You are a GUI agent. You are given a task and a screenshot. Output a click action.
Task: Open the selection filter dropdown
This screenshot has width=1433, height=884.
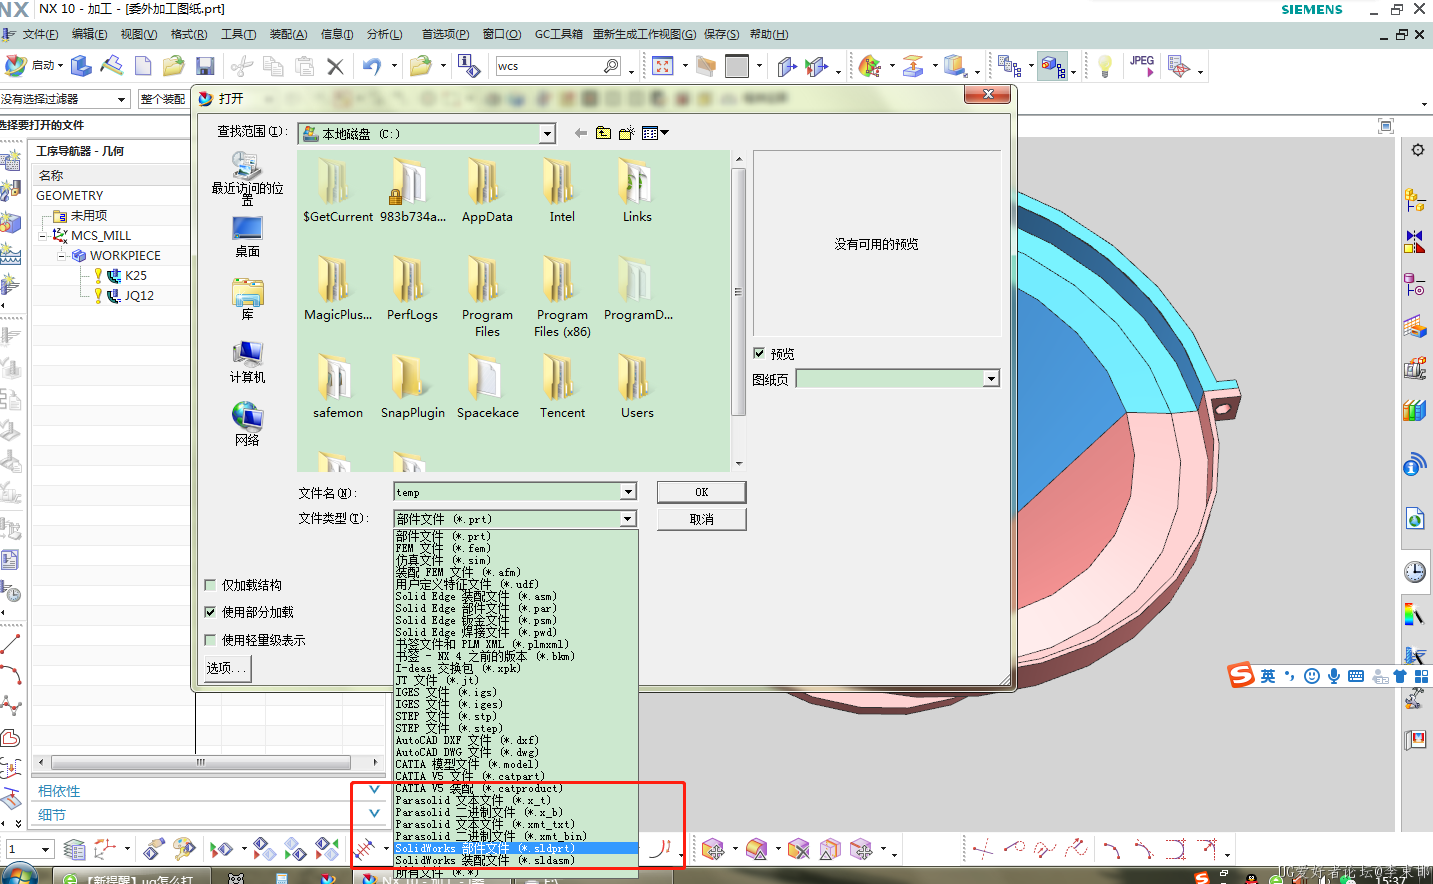(x=122, y=99)
